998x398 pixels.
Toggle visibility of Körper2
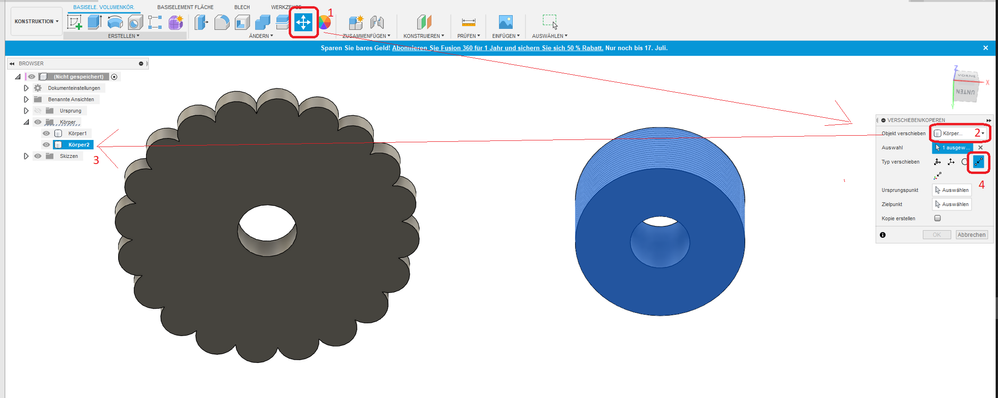(x=46, y=145)
